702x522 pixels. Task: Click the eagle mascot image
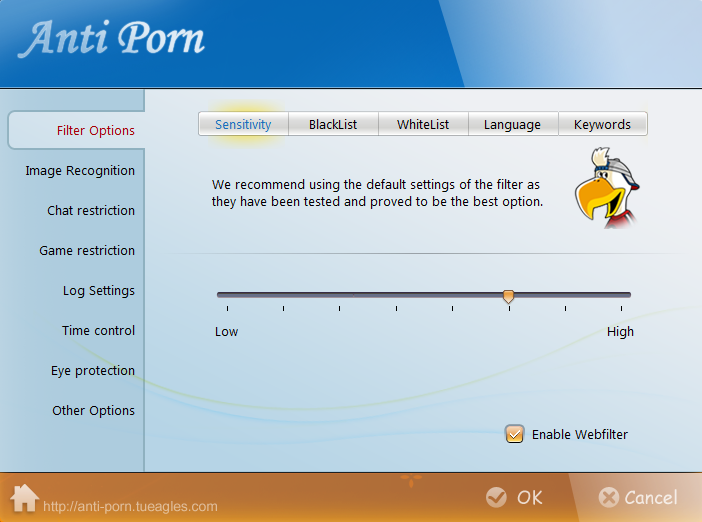[x=608, y=188]
